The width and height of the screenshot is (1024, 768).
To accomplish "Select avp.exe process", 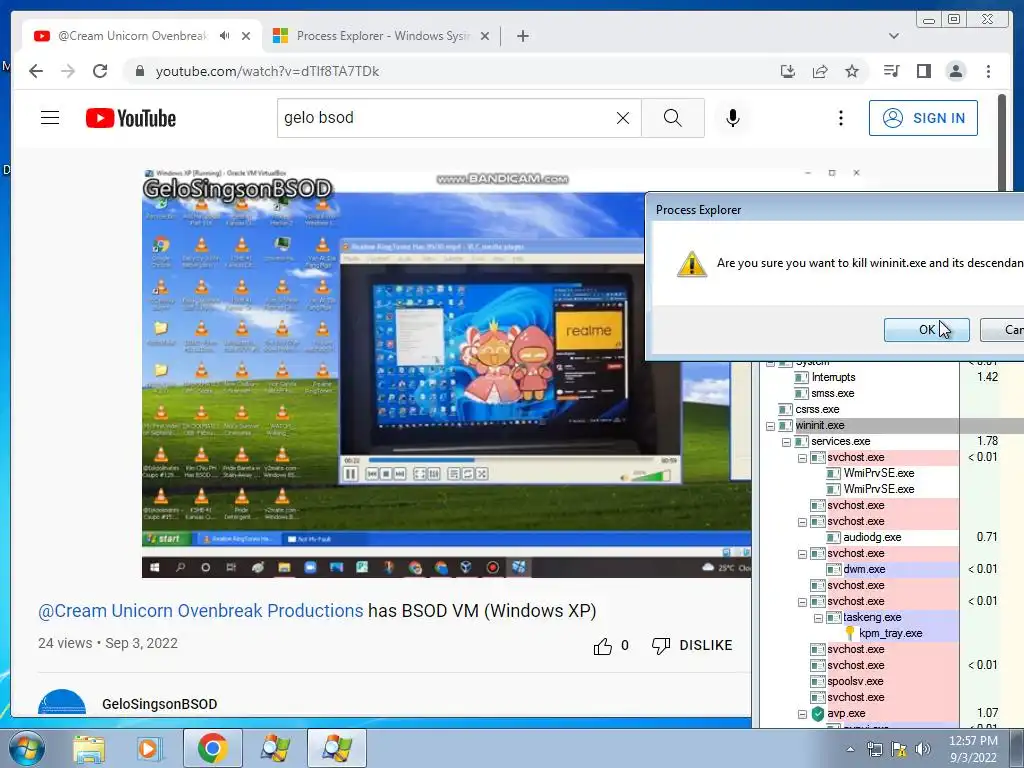I will (846, 713).
